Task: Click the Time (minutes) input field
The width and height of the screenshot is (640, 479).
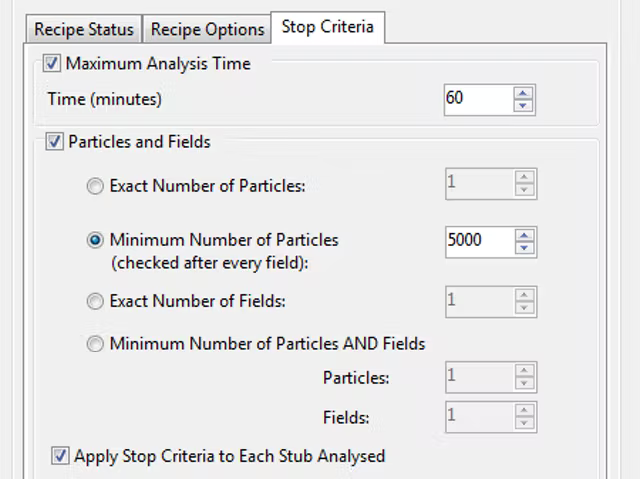Action: (477, 99)
